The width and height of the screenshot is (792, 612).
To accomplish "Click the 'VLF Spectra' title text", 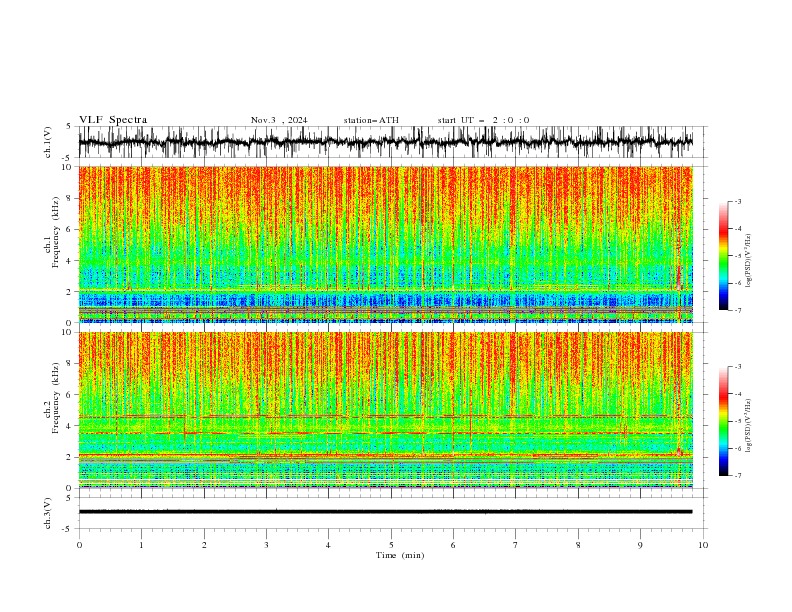I will pos(113,120).
